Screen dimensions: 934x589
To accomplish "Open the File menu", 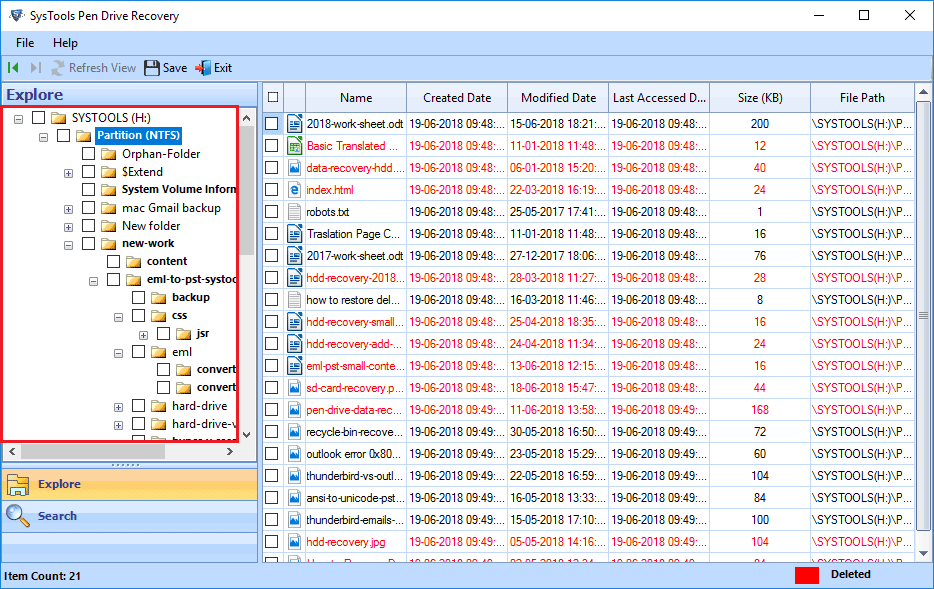I will [x=24, y=43].
